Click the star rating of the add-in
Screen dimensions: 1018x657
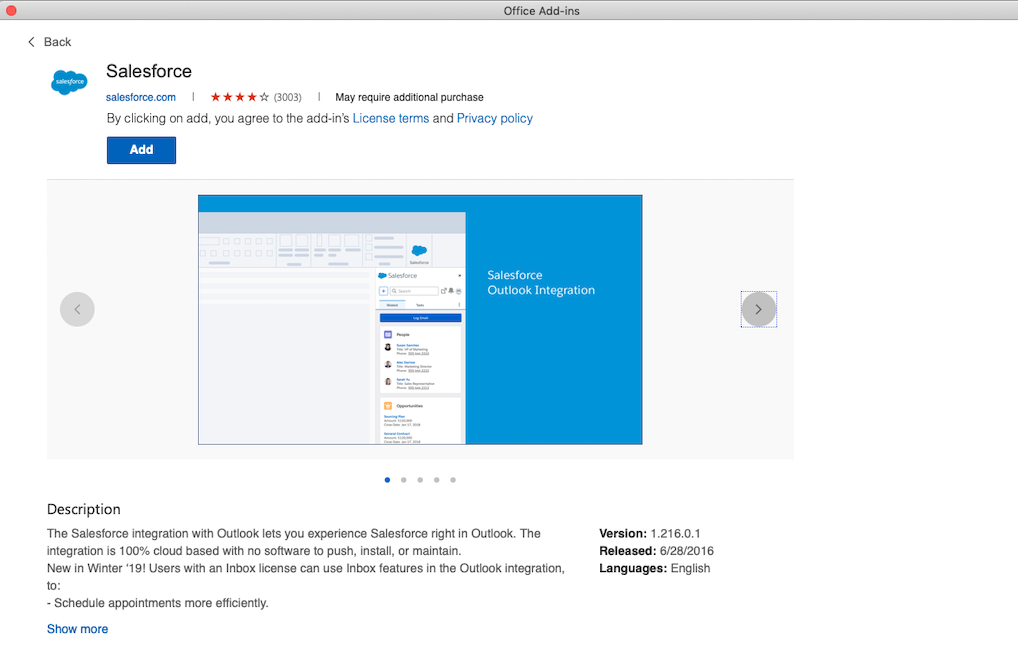point(240,97)
